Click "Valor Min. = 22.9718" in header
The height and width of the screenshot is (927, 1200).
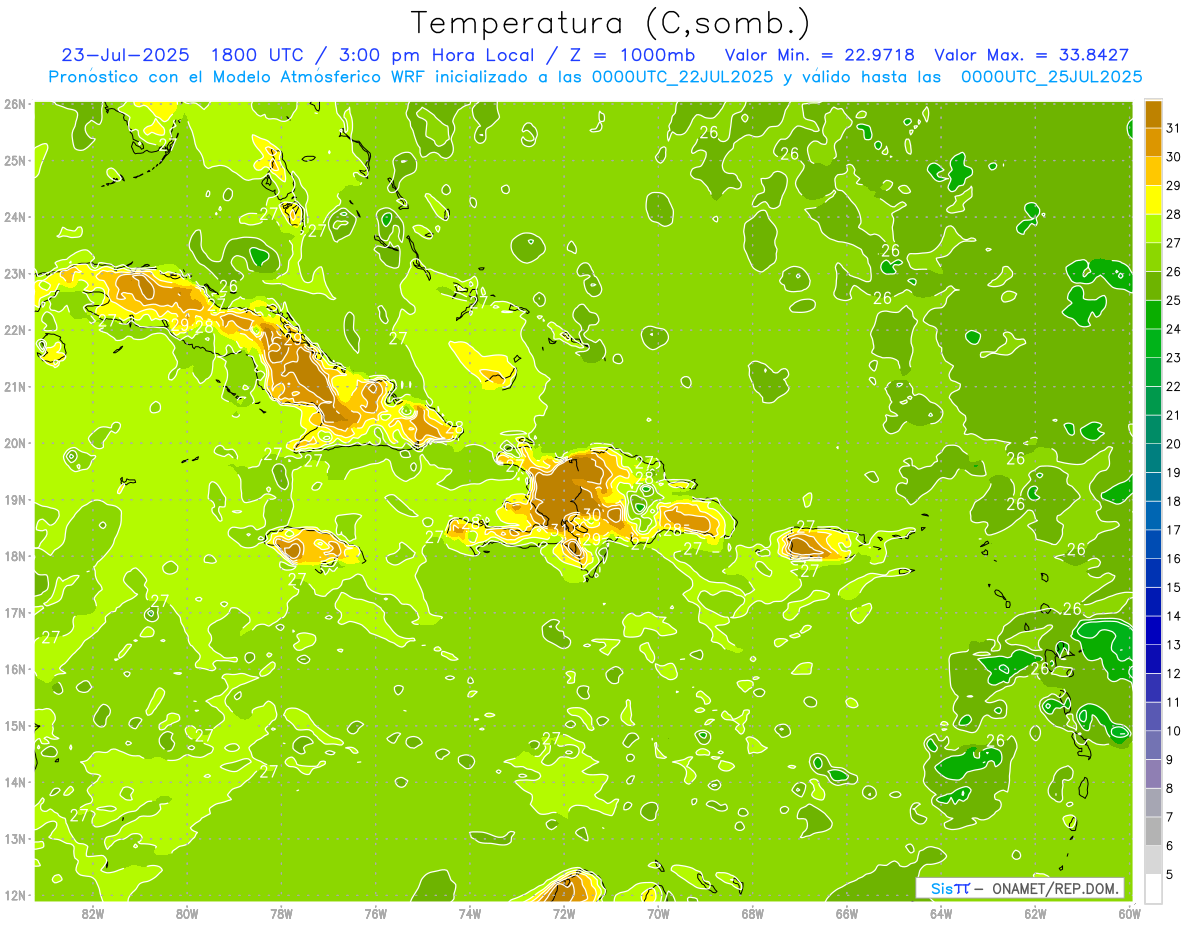820,55
